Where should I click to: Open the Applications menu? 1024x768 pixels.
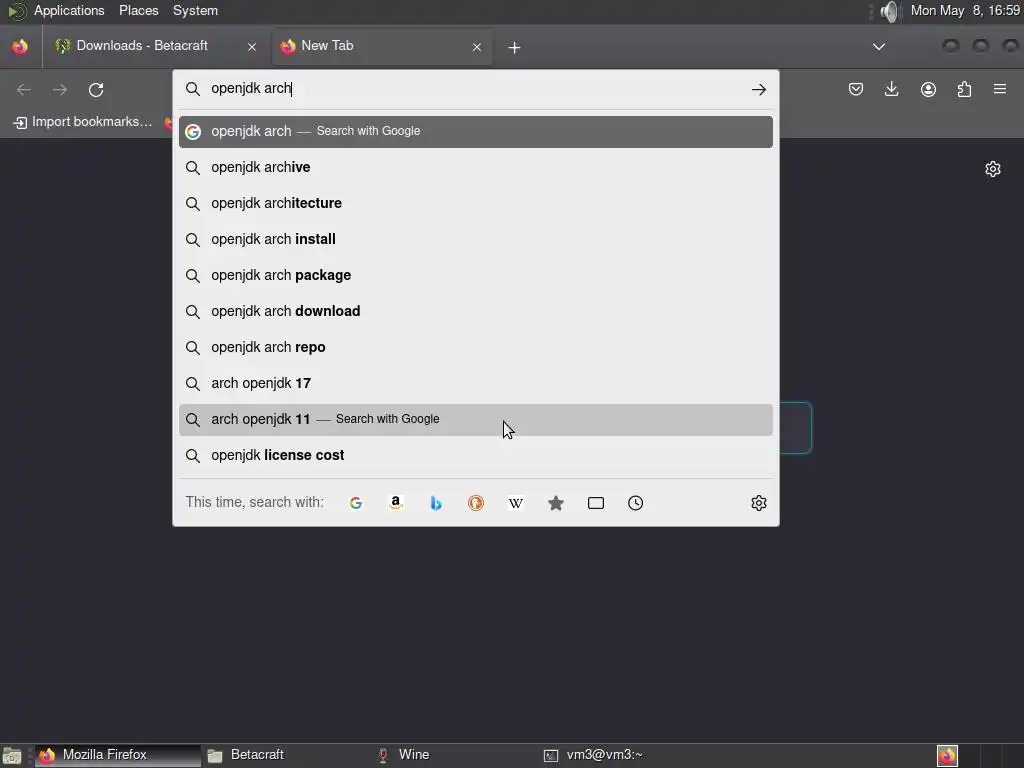69,10
